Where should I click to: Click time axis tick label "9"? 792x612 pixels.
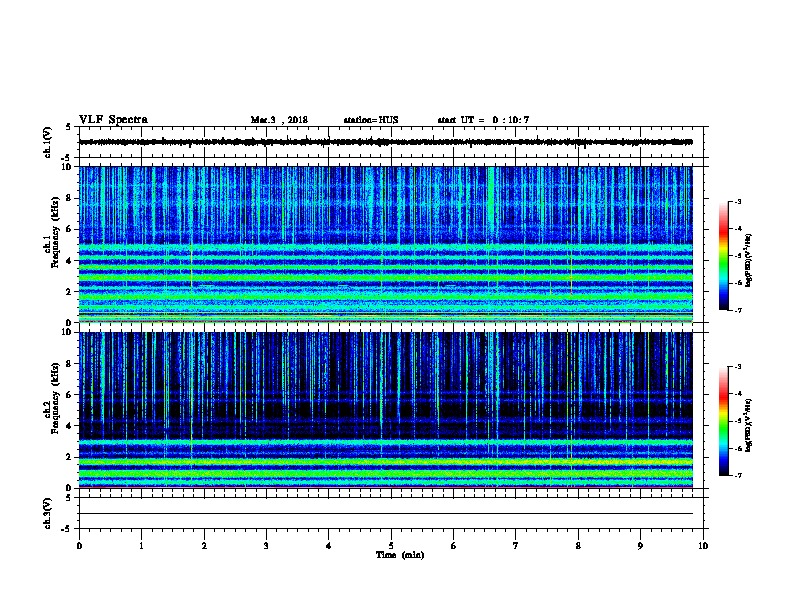pyautogui.click(x=640, y=546)
